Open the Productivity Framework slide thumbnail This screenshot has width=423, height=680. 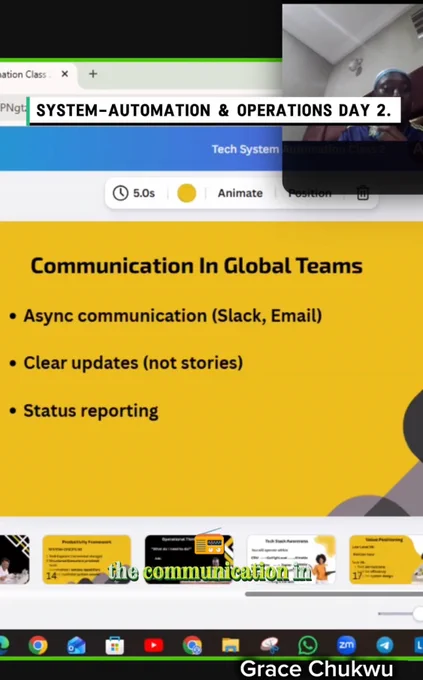86,559
